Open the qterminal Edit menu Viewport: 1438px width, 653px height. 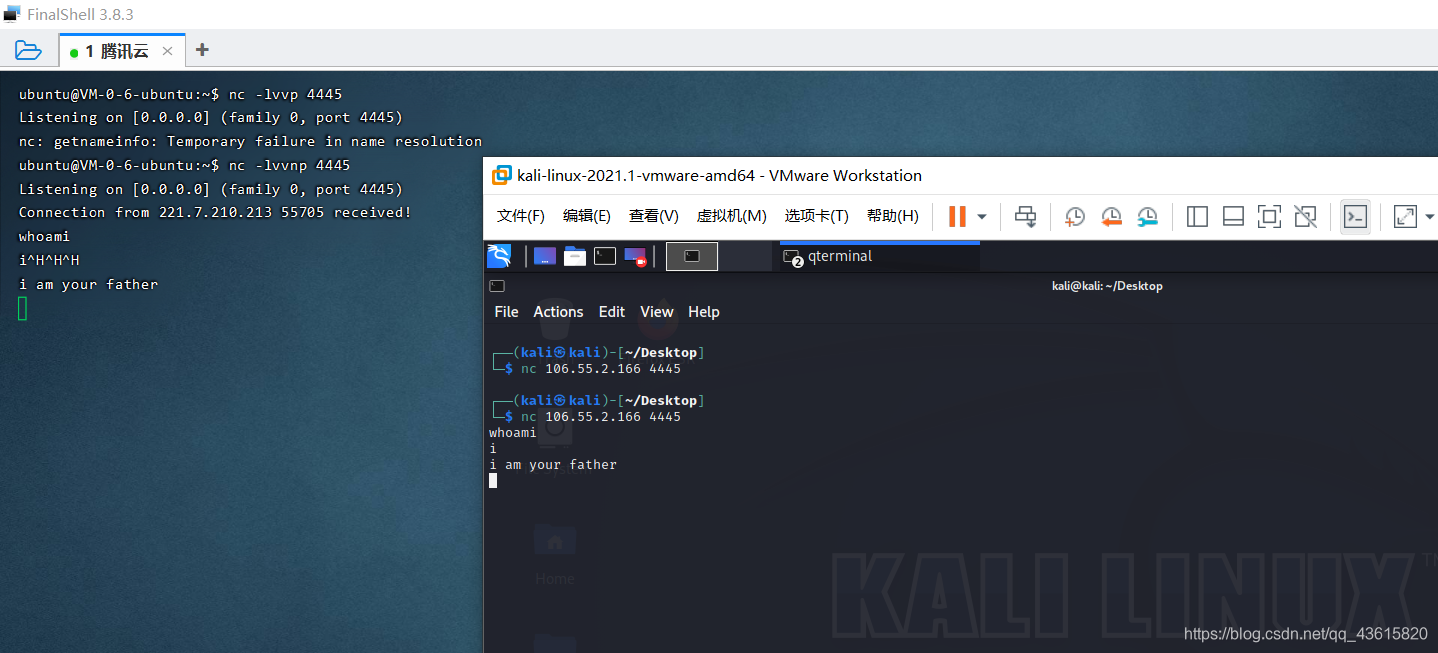pyautogui.click(x=612, y=312)
